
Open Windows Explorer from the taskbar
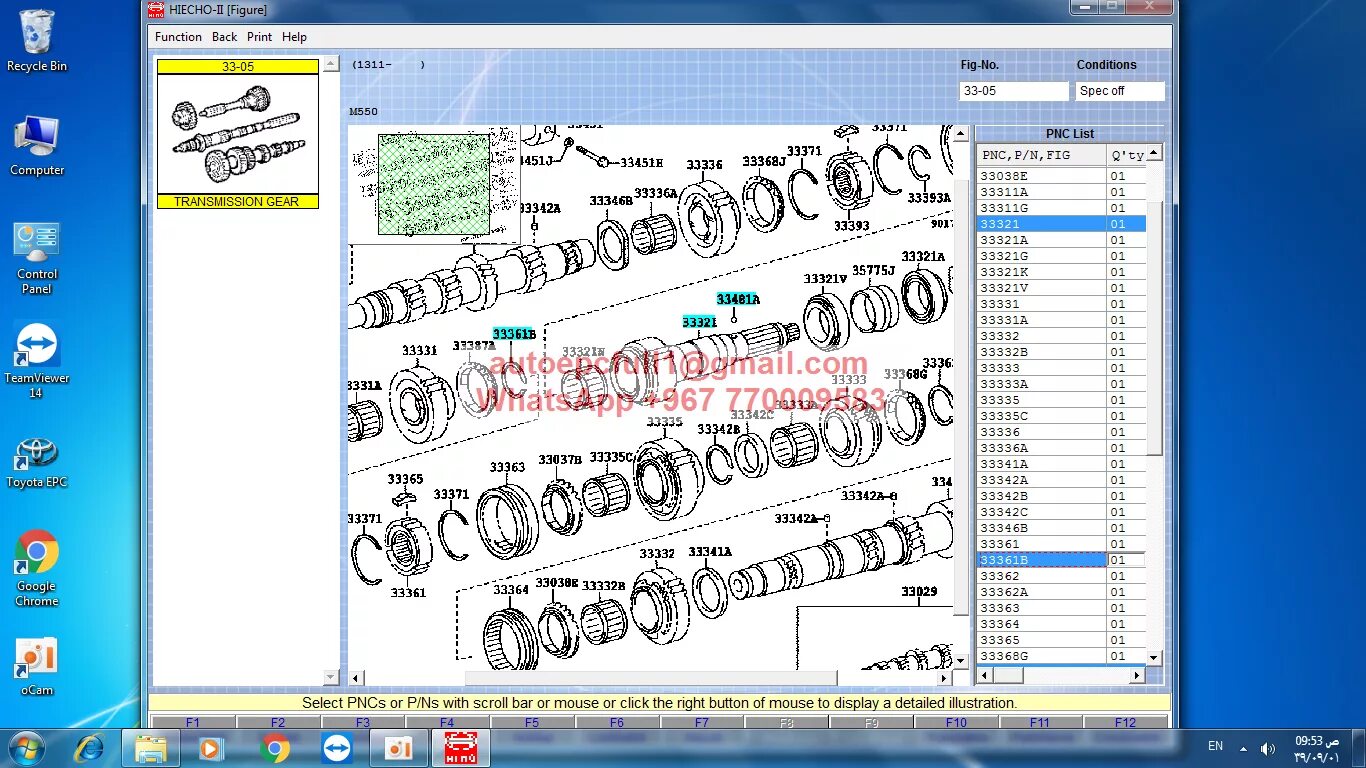[x=151, y=748]
